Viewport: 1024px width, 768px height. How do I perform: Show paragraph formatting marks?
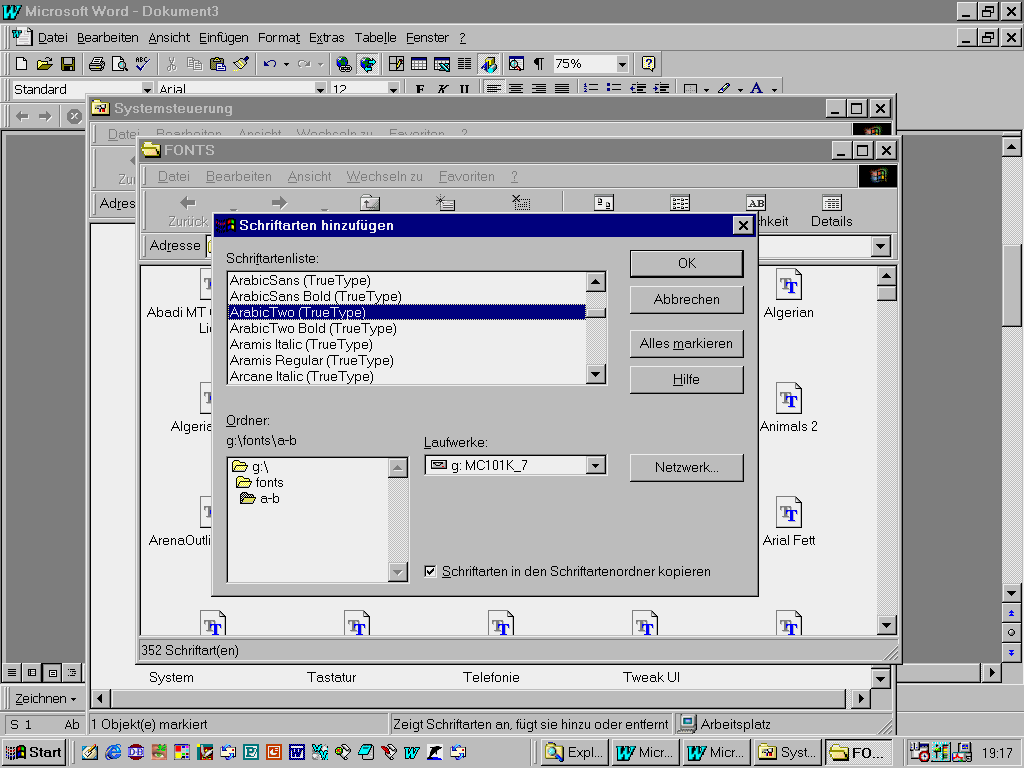(x=539, y=64)
